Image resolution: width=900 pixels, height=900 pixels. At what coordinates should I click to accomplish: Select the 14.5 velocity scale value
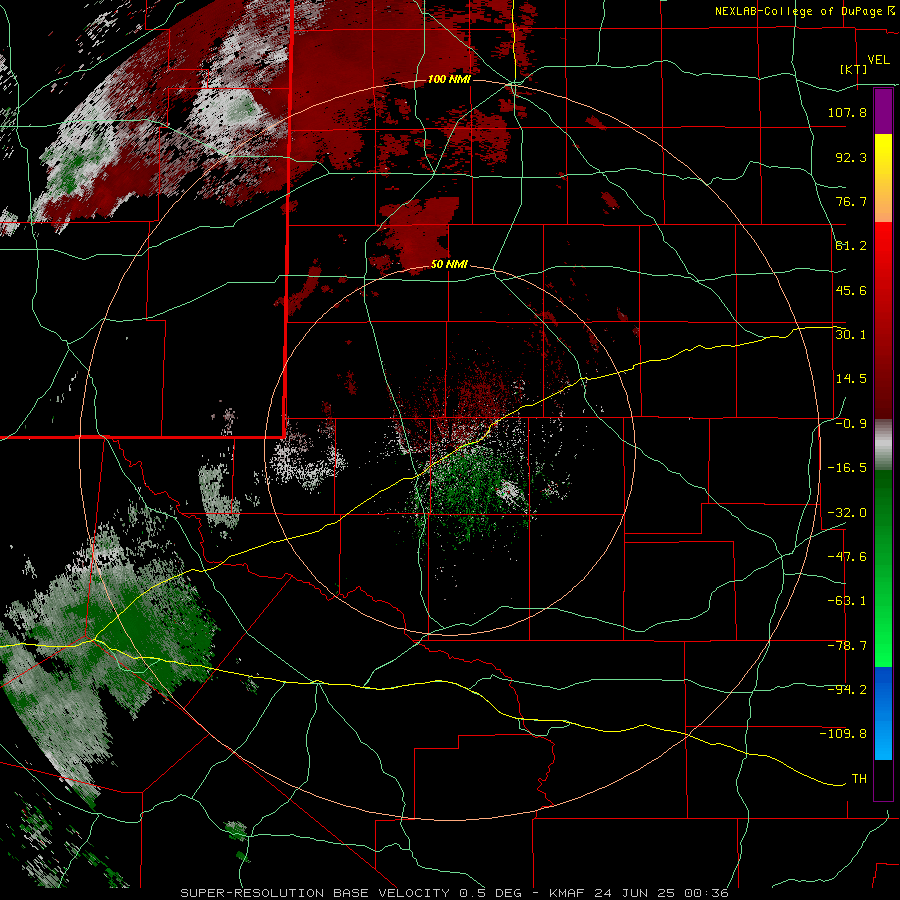click(851, 379)
